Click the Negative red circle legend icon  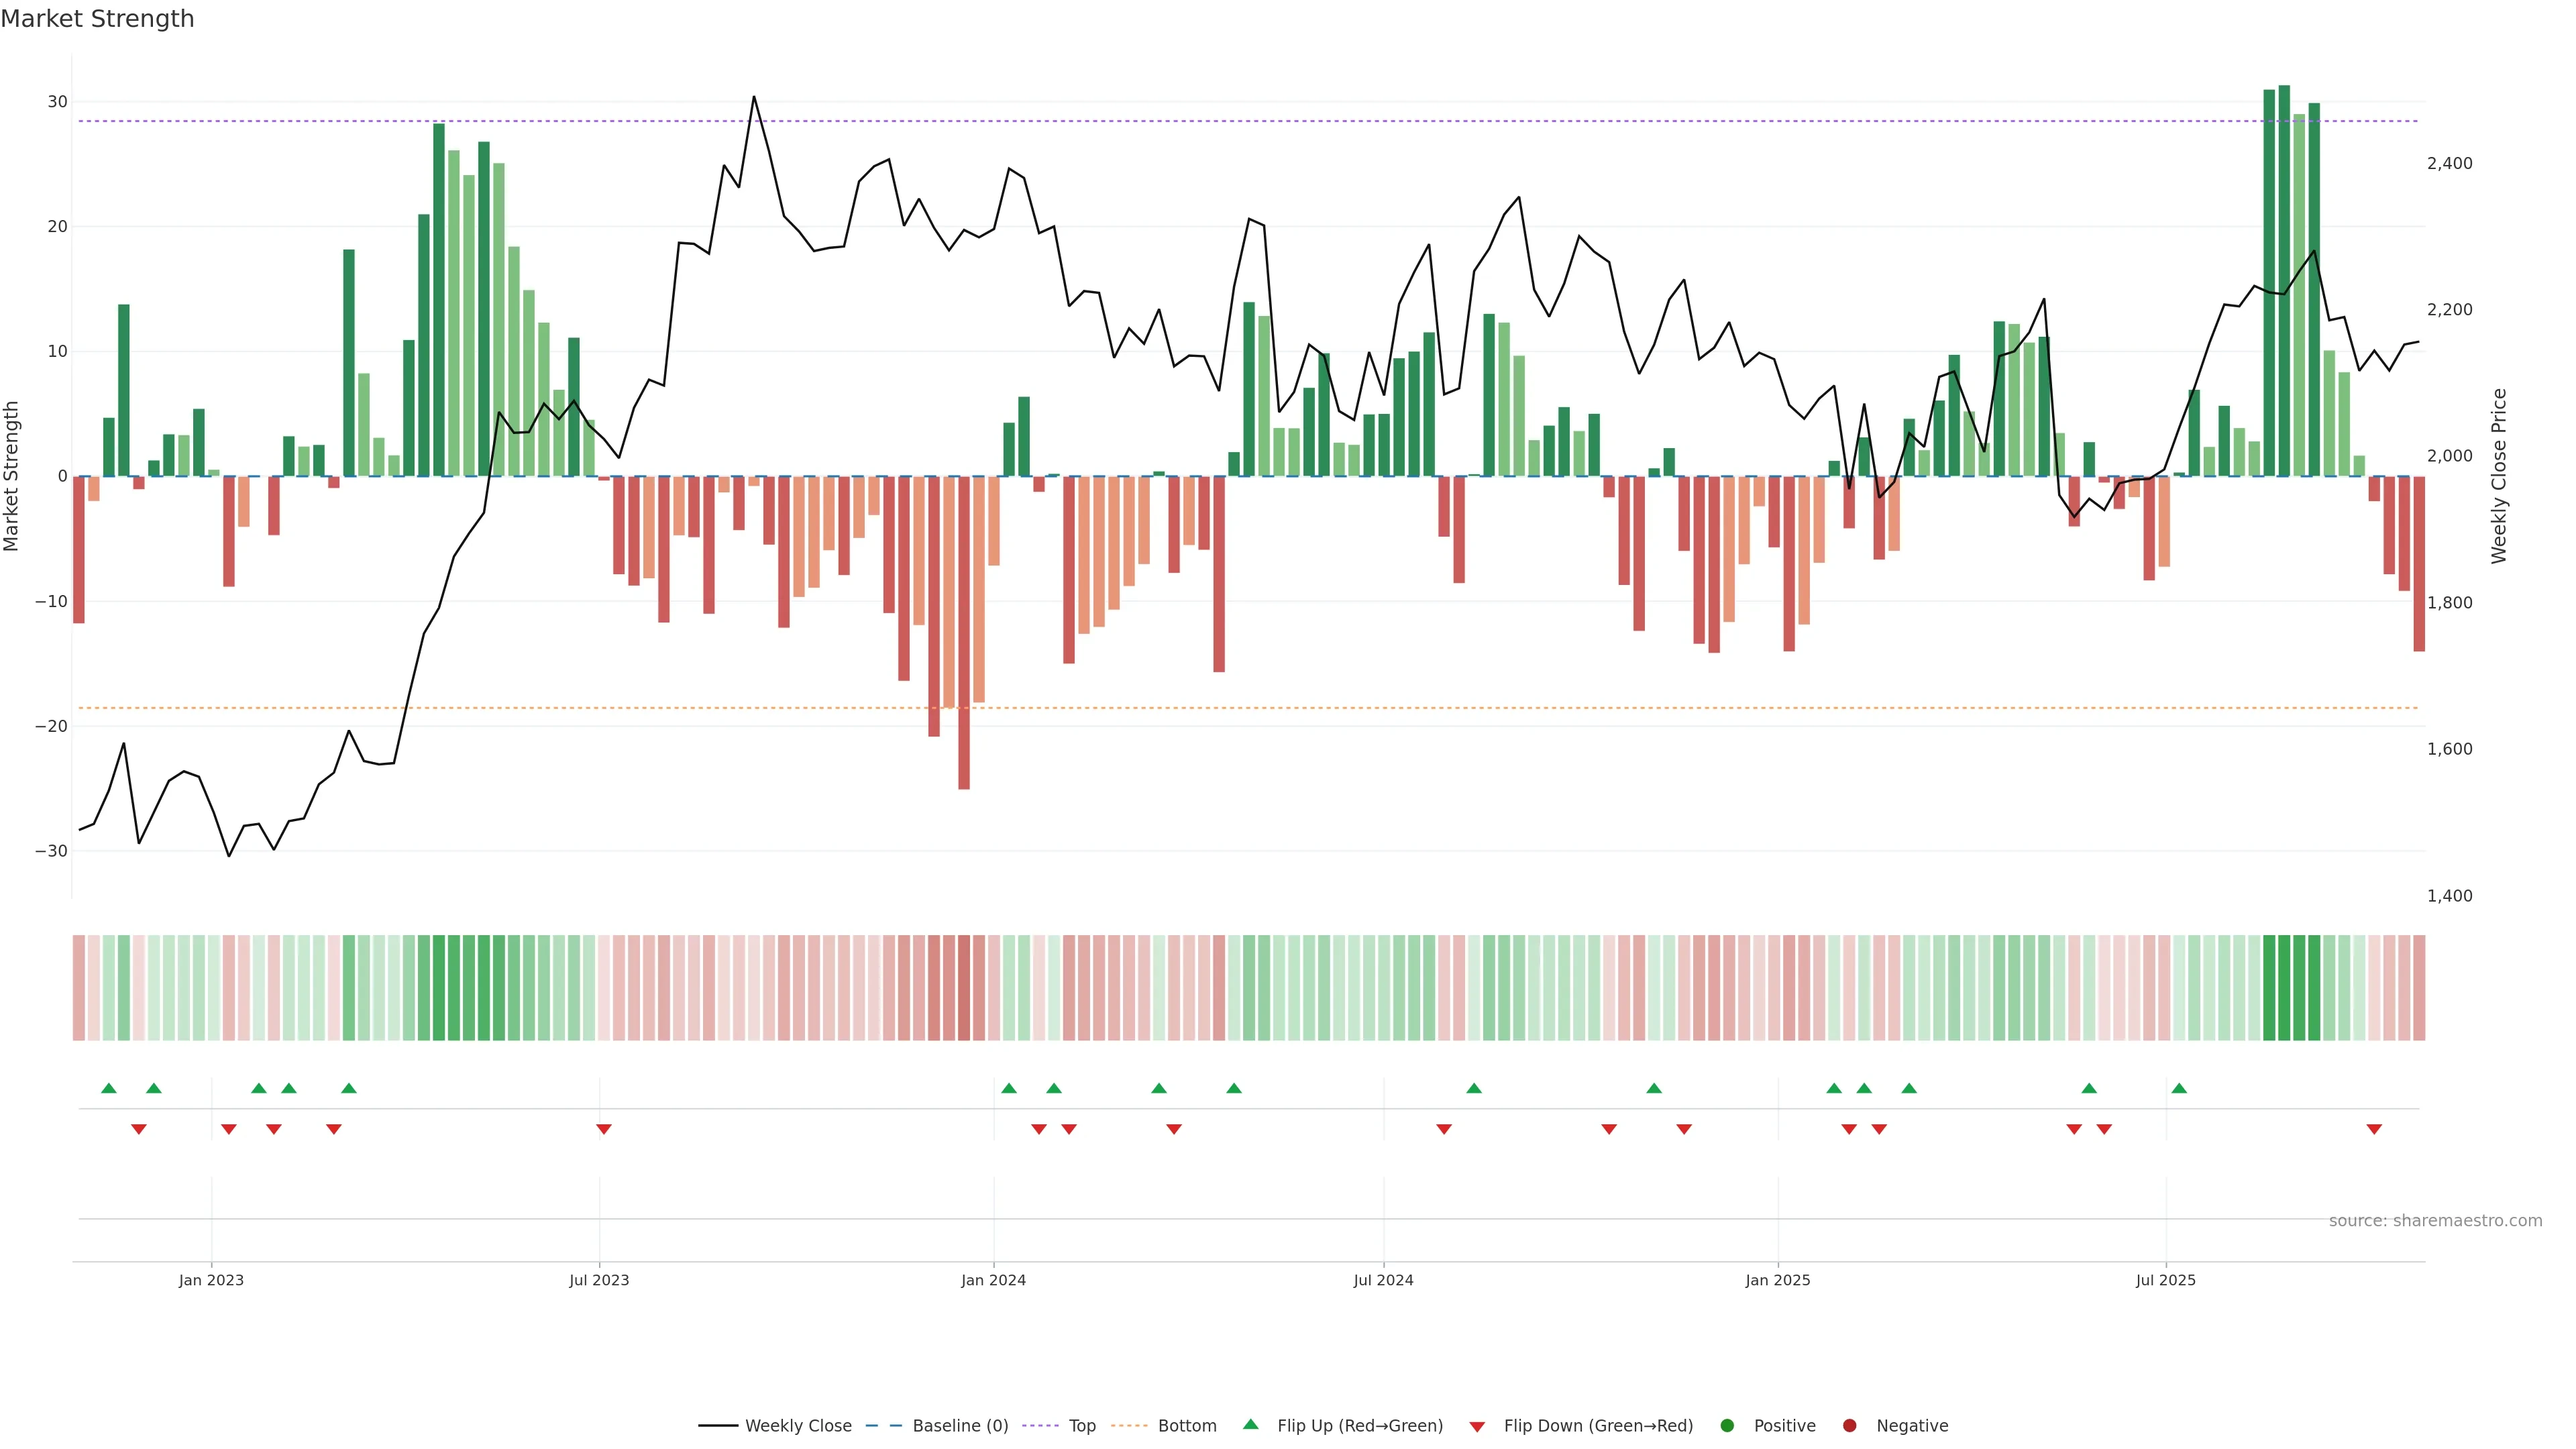click(1849, 1426)
